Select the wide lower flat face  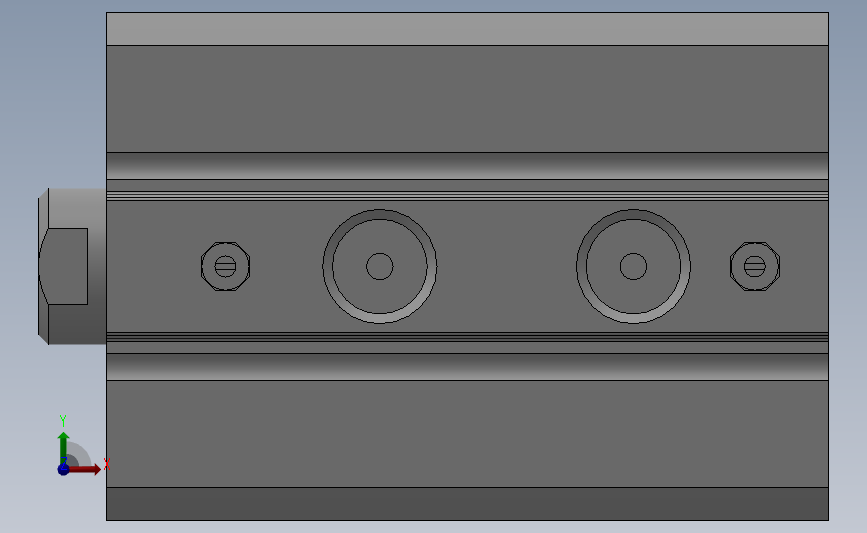pos(467,434)
